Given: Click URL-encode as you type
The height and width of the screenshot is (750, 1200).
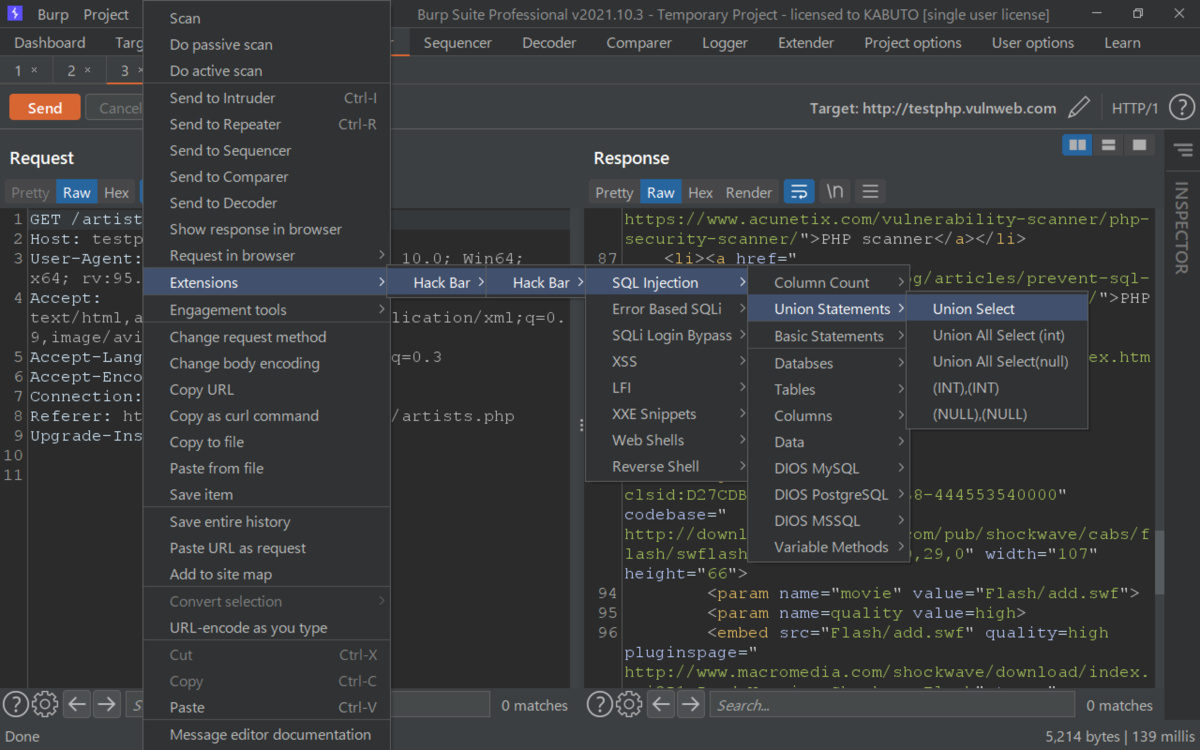Looking at the screenshot, I should tap(266, 628).
